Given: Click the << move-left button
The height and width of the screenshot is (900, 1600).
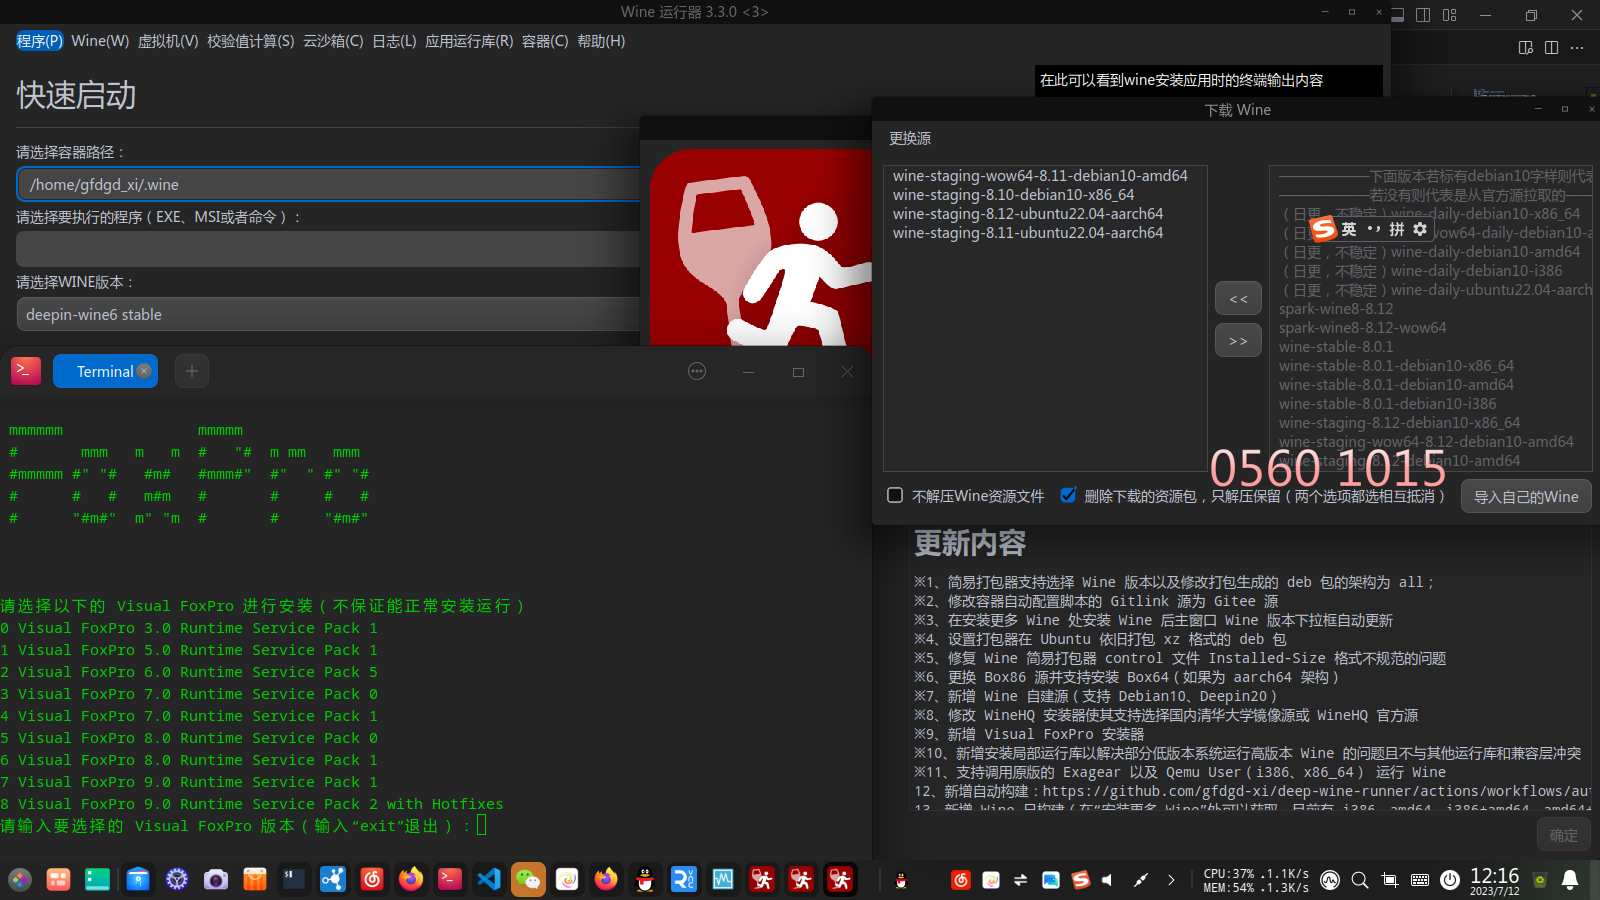Looking at the screenshot, I should [1238, 299].
